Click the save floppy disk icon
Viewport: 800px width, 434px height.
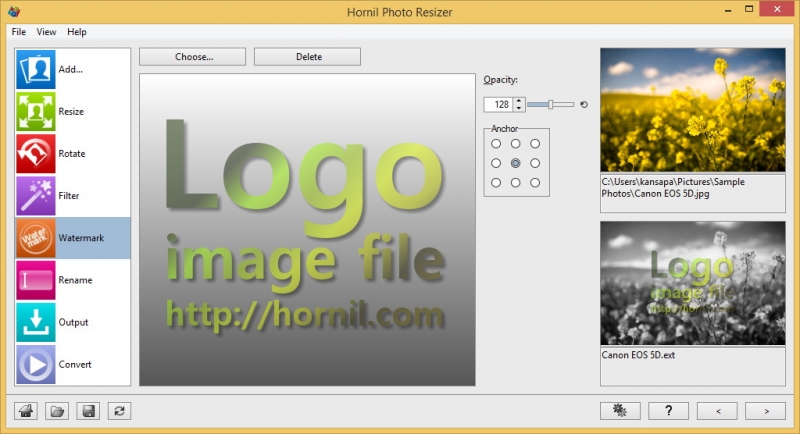click(88, 411)
